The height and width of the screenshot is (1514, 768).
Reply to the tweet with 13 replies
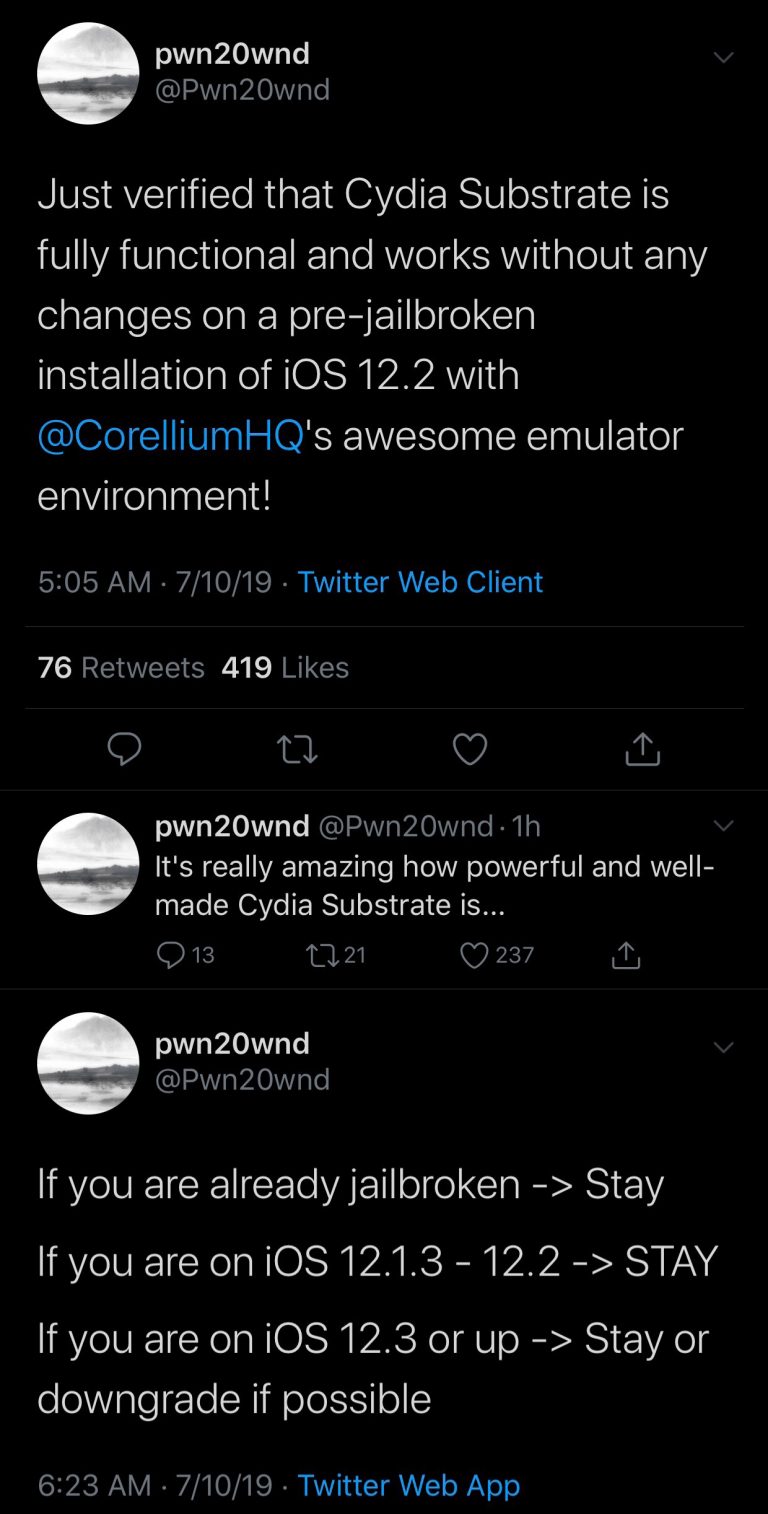pos(172,955)
